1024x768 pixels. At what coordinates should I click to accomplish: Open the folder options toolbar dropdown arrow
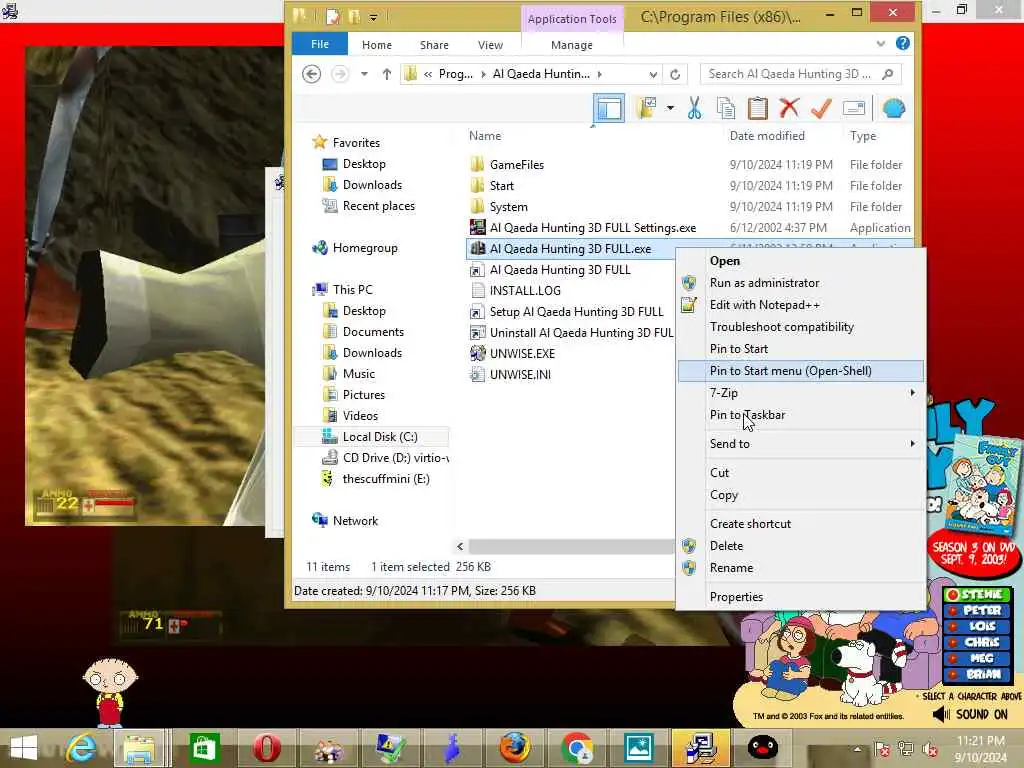pyautogui.click(x=670, y=108)
